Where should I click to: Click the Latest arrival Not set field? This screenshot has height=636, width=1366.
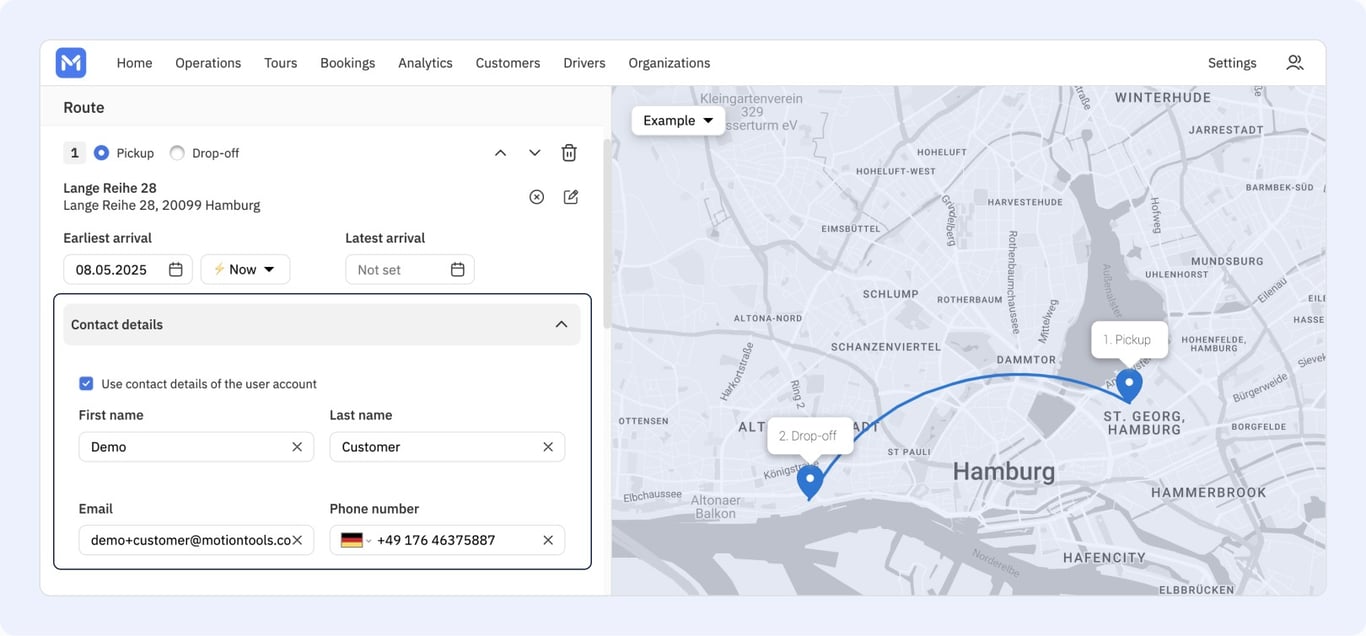click(410, 270)
